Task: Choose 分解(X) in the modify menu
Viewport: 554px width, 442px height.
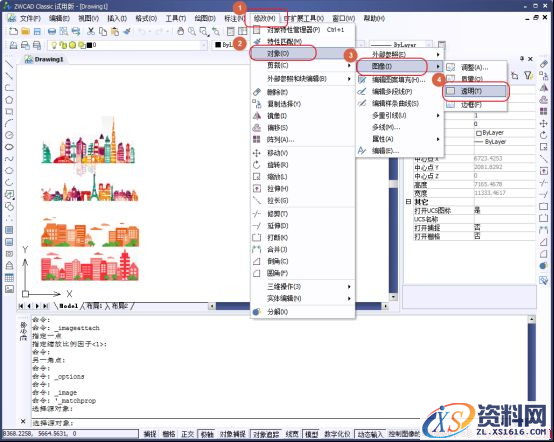Action: tap(302, 312)
